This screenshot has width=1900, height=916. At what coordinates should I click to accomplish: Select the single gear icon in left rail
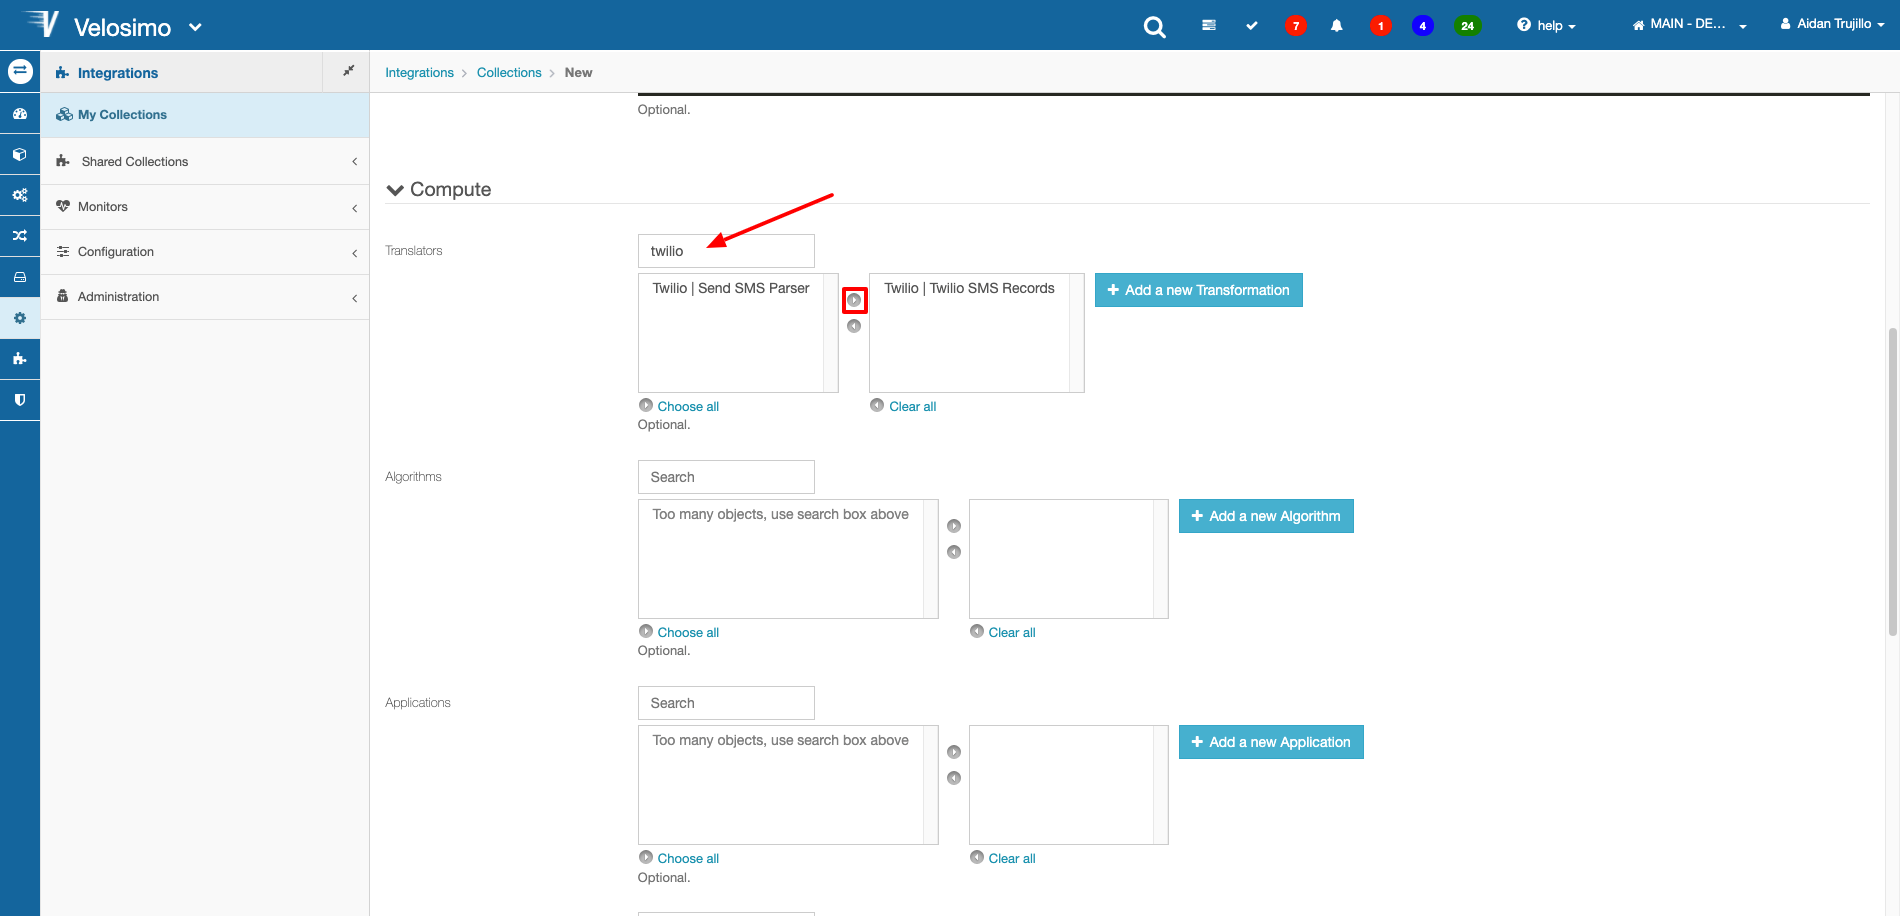pyautogui.click(x=20, y=318)
